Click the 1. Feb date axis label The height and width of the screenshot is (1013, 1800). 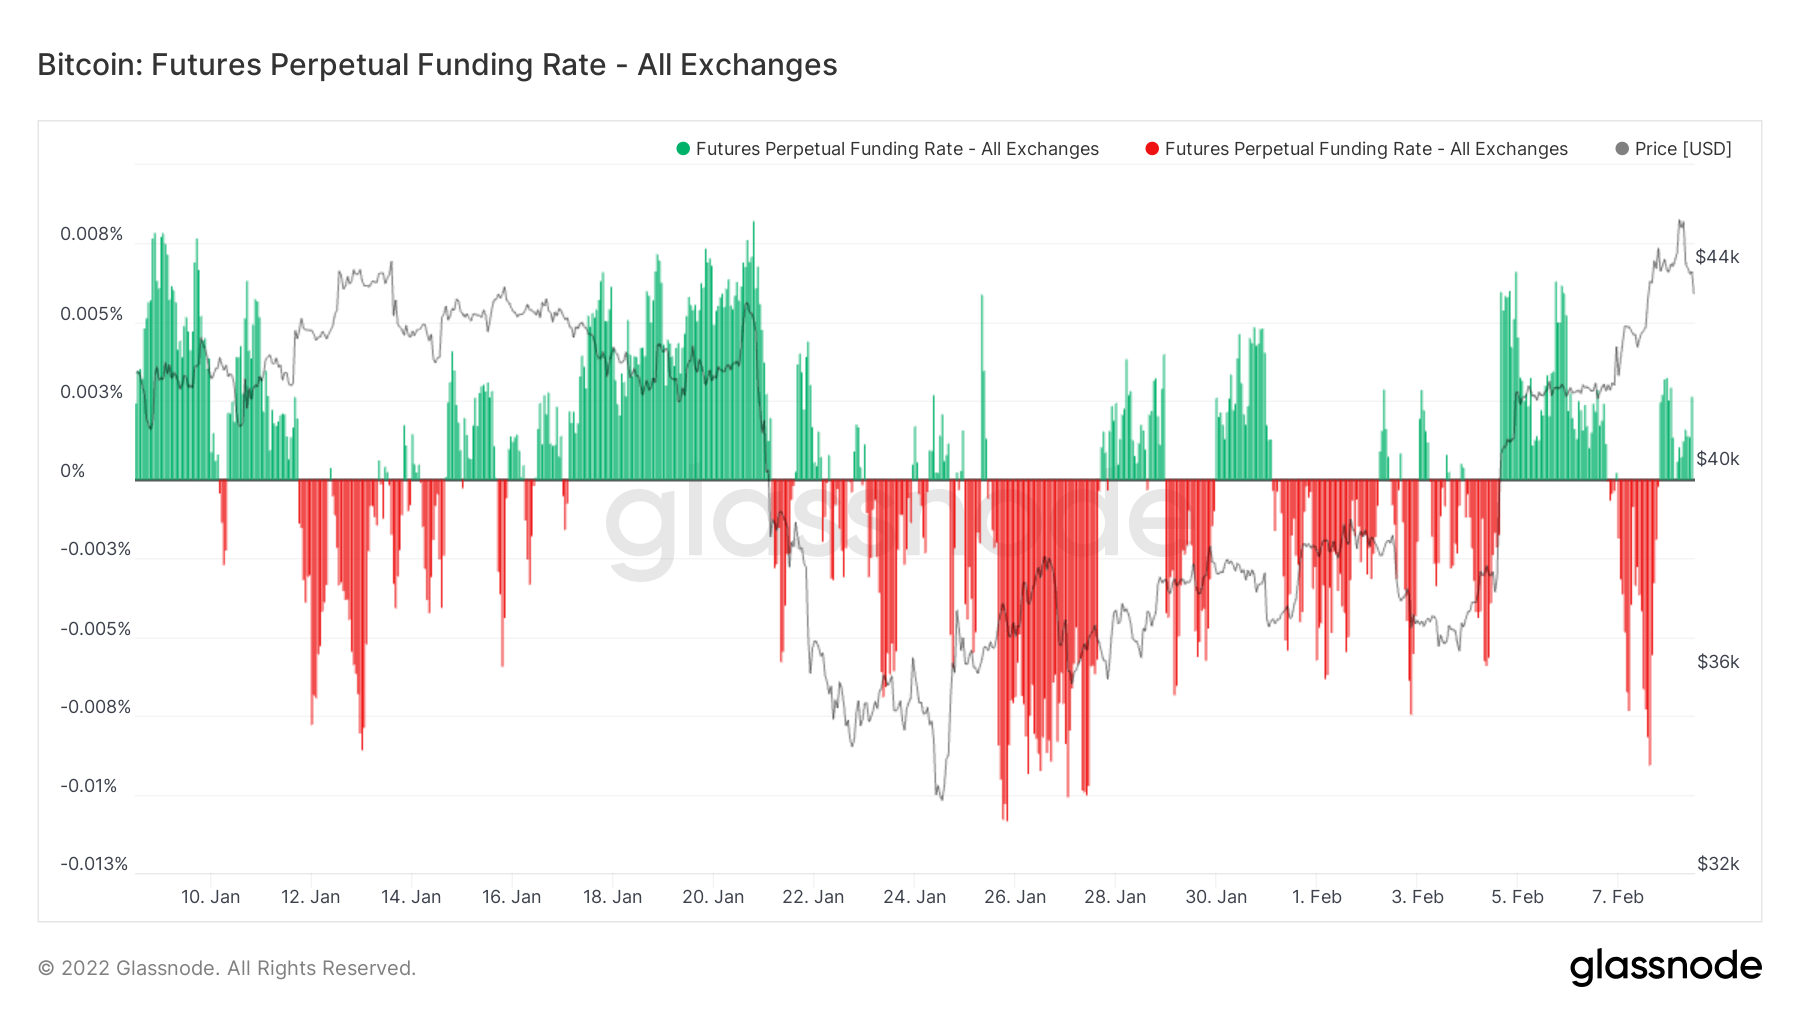pos(1317,897)
